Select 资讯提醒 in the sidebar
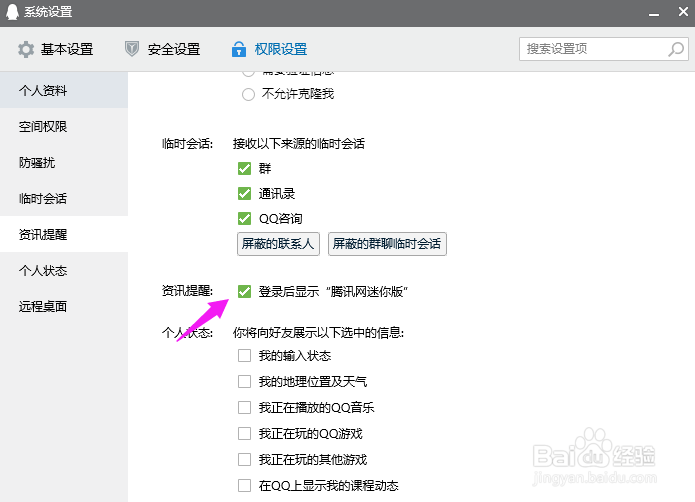Screen dimensions: 695x502 (x=64, y=234)
